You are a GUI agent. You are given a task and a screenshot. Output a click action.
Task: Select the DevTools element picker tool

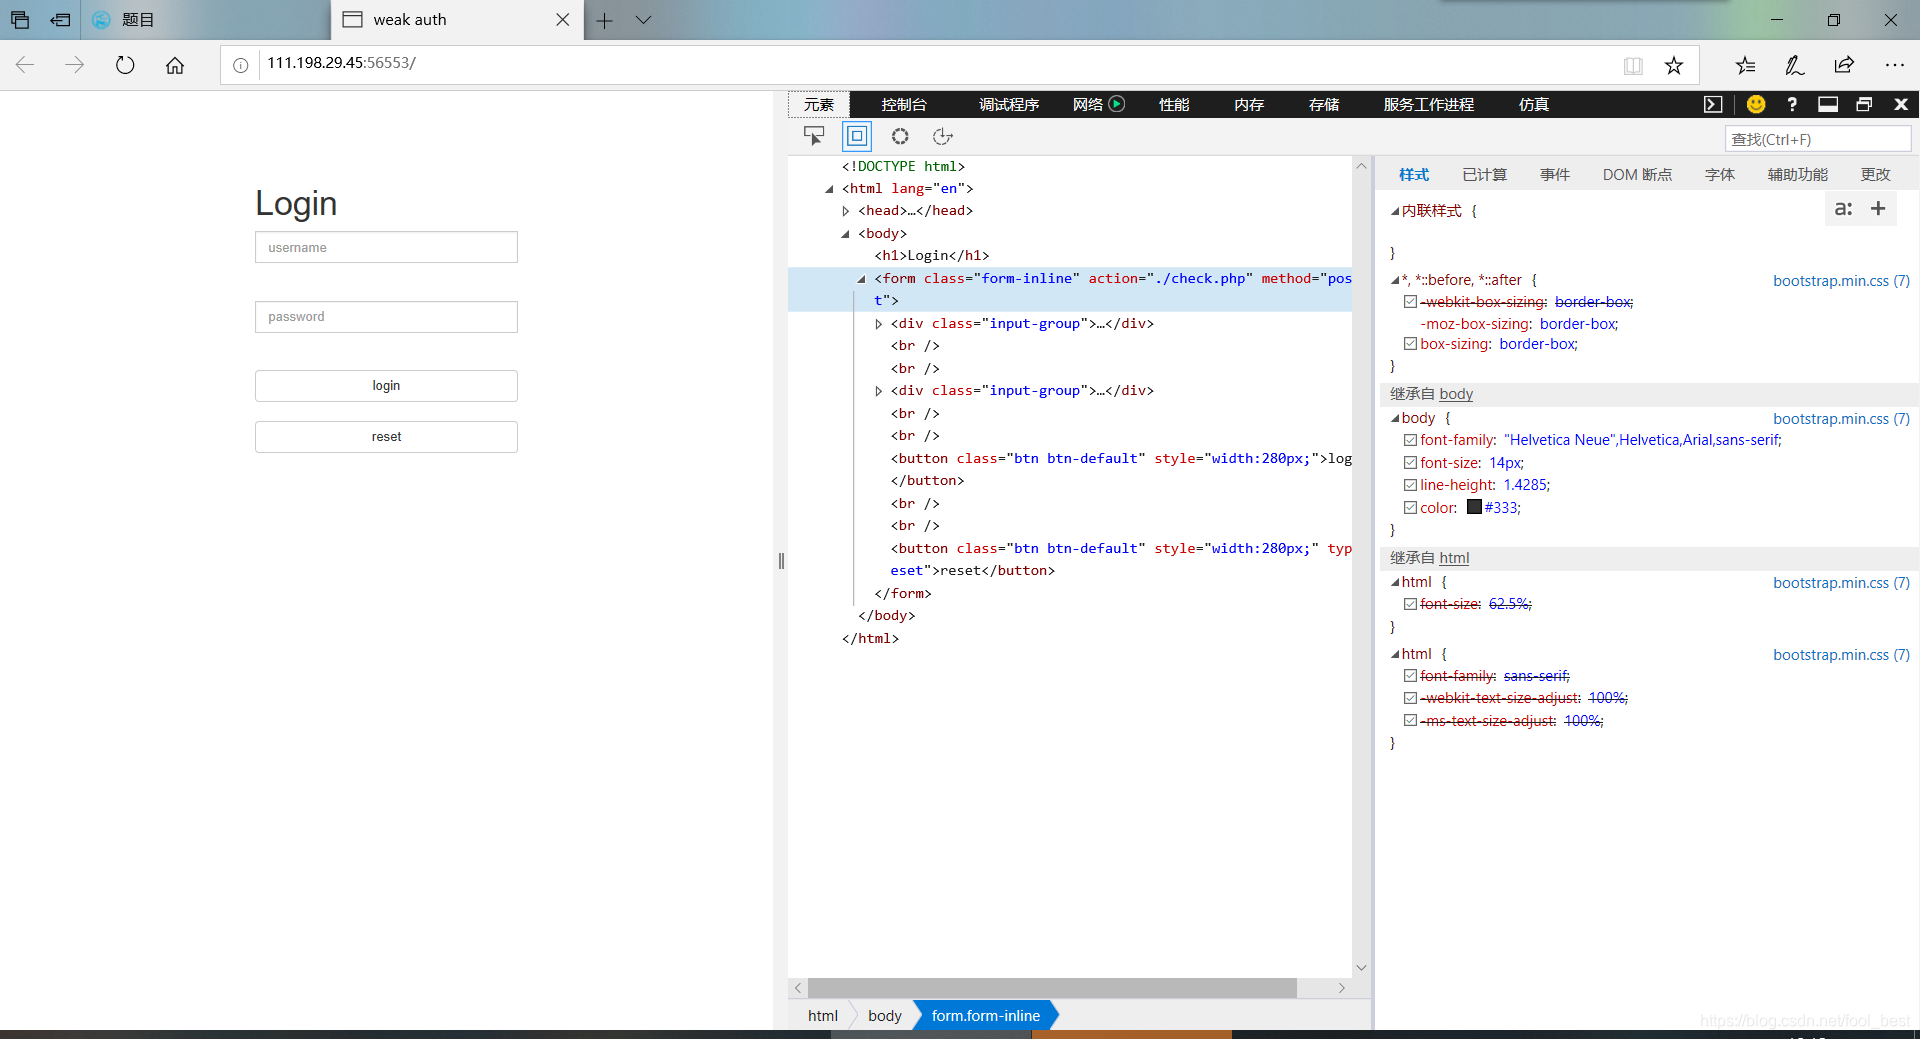coord(814,136)
